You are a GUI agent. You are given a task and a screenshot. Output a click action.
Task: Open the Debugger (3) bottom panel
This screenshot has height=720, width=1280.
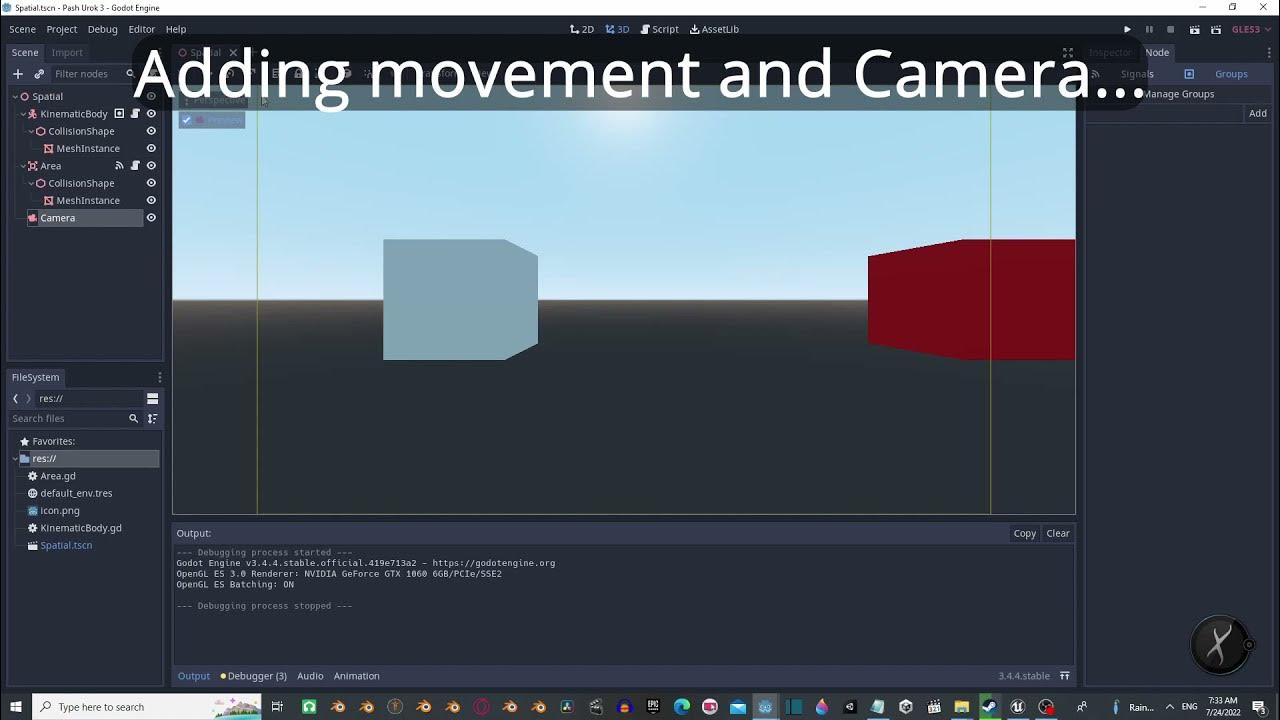click(x=254, y=676)
